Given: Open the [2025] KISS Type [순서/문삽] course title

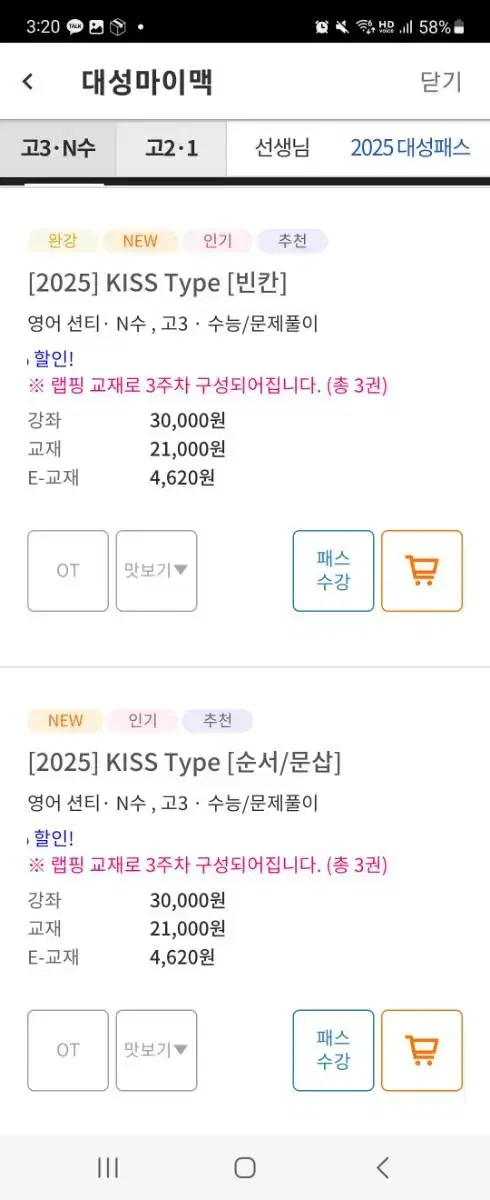Looking at the screenshot, I should pos(185,763).
